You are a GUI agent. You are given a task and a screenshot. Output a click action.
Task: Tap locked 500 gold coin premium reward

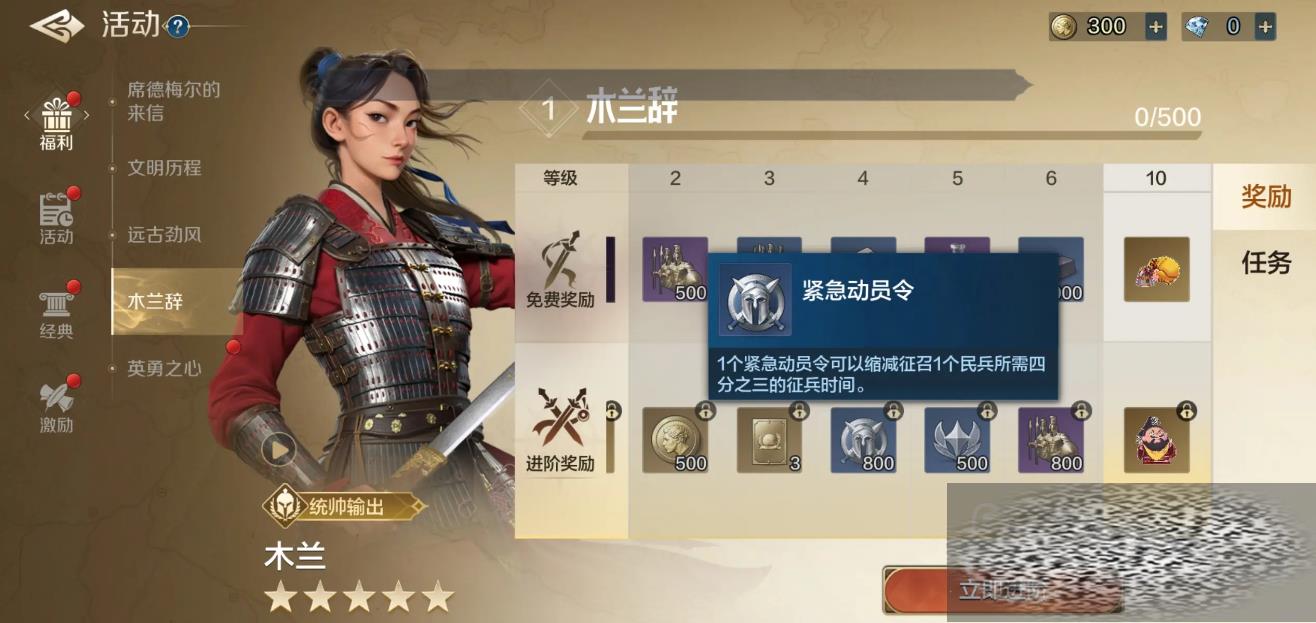[675, 439]
